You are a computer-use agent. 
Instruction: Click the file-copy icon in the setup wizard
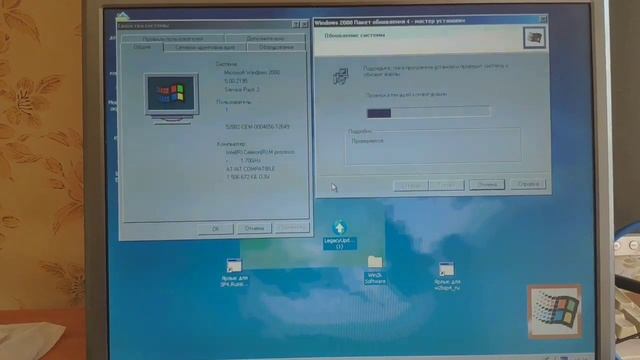coord(341,76)
